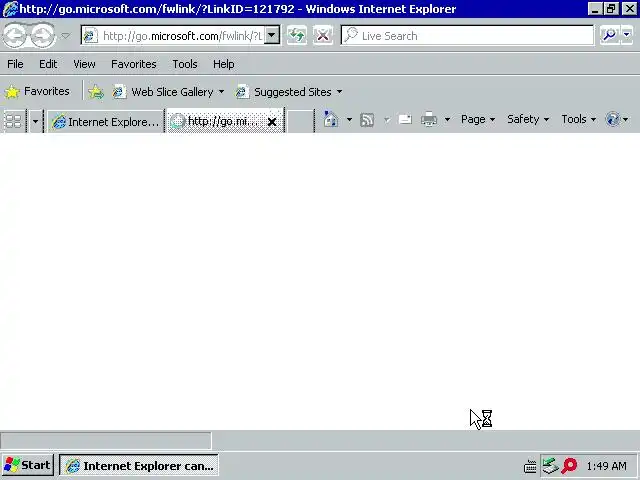640x480 pixels.
Task: Open the tab list dropdown arrow
Action: tap(35, 121)
